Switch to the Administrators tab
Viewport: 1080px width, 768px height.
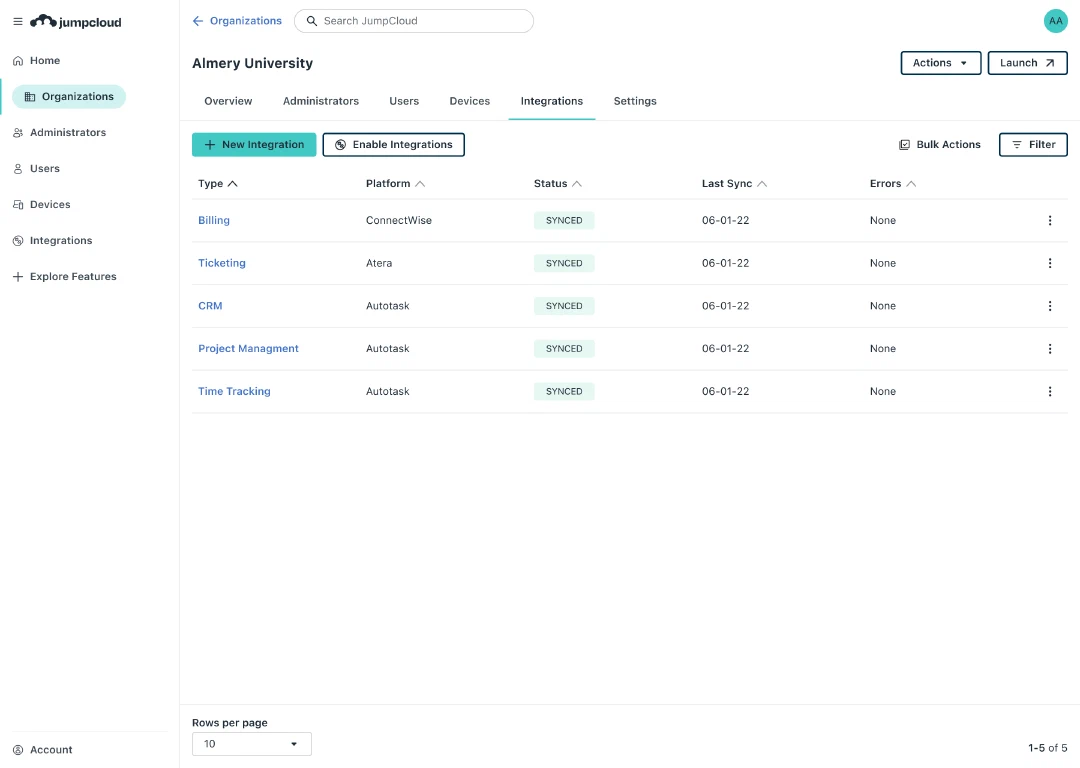tap(321, 101)
